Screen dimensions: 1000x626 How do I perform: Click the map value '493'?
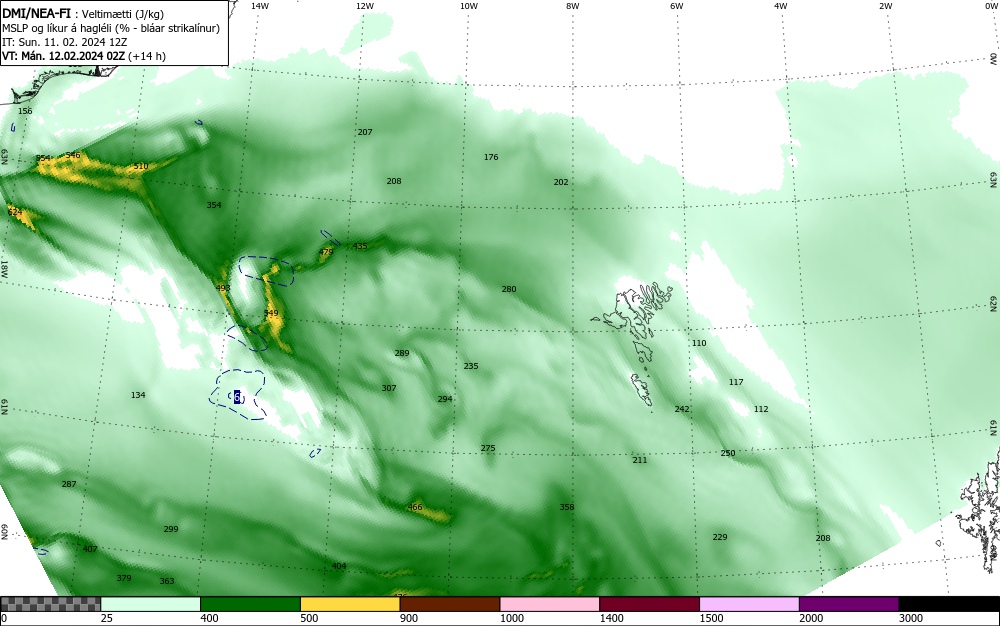223,288
